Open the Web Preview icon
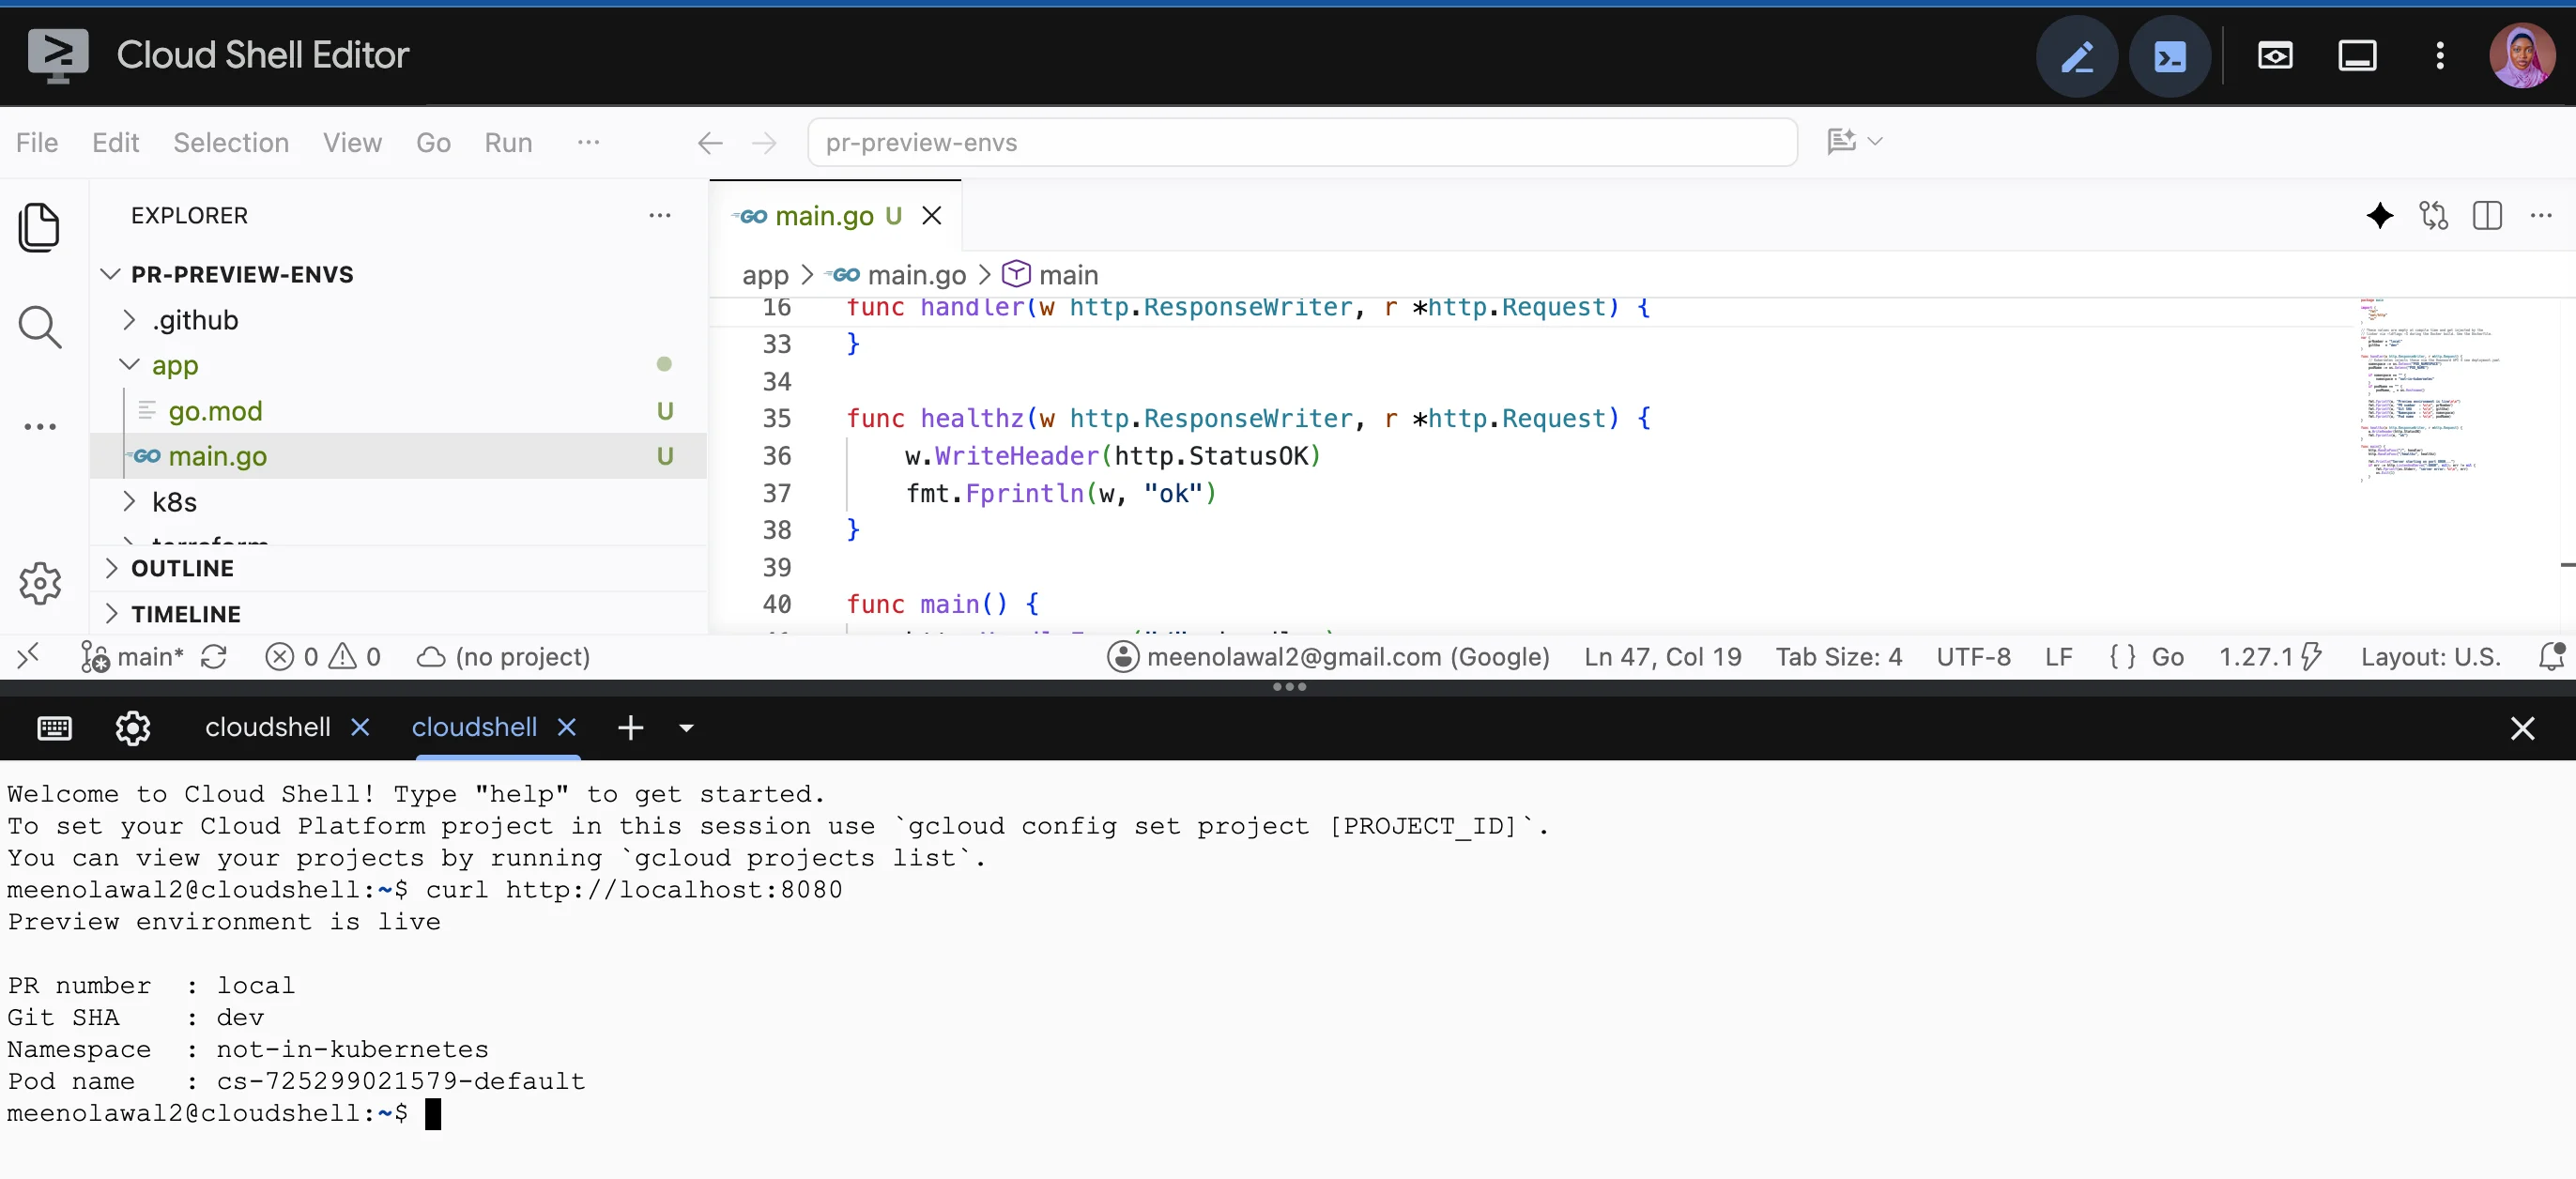This screenshot has height=1179, width=2576. pos(2275,56)
